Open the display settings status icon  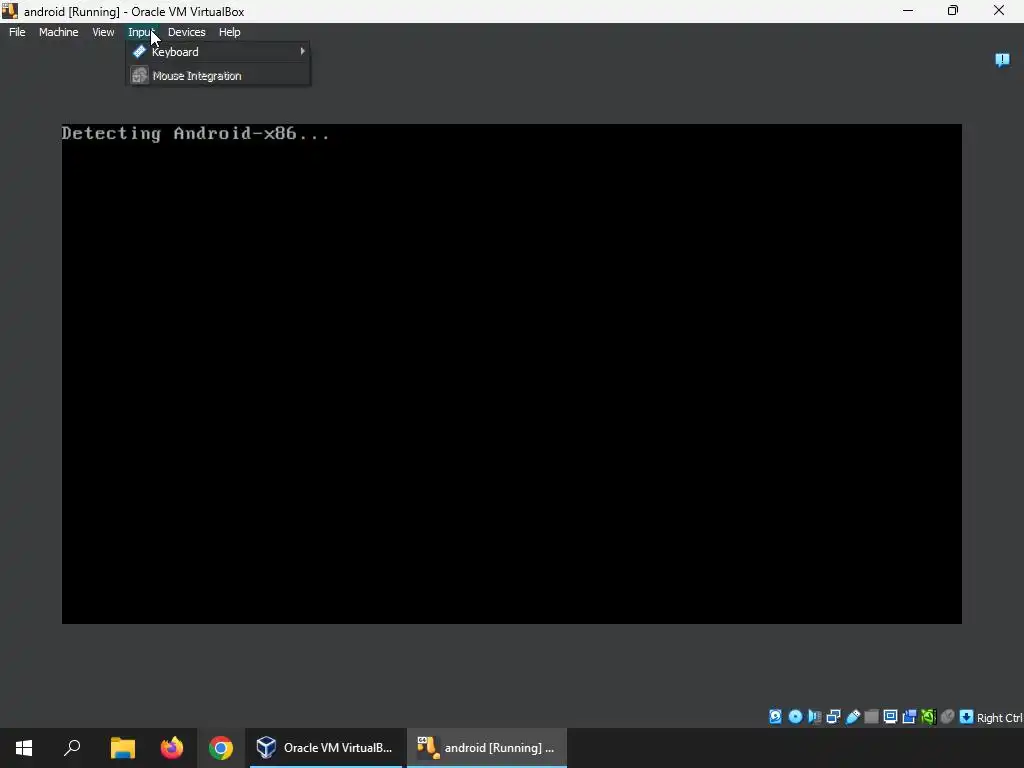[890, 717]
